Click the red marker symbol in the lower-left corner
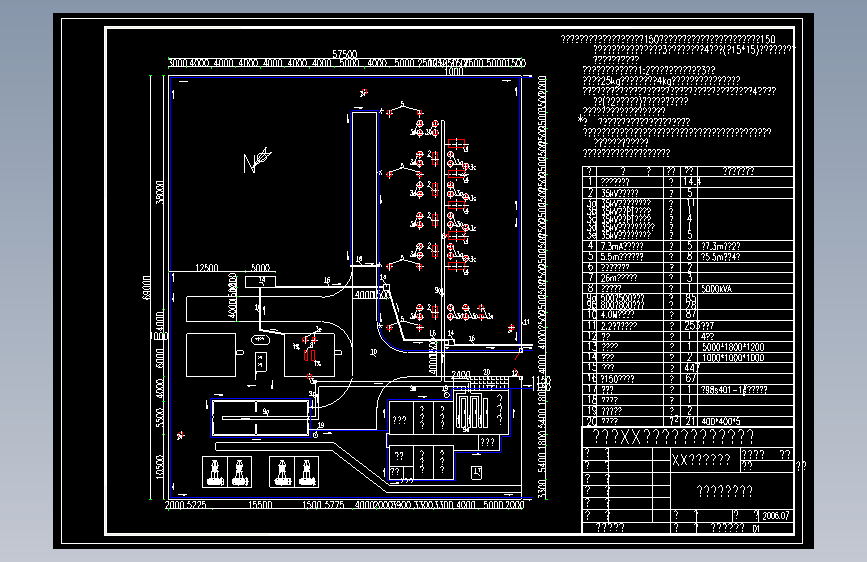Screen dimensions: 867x562 pos(180,436)
